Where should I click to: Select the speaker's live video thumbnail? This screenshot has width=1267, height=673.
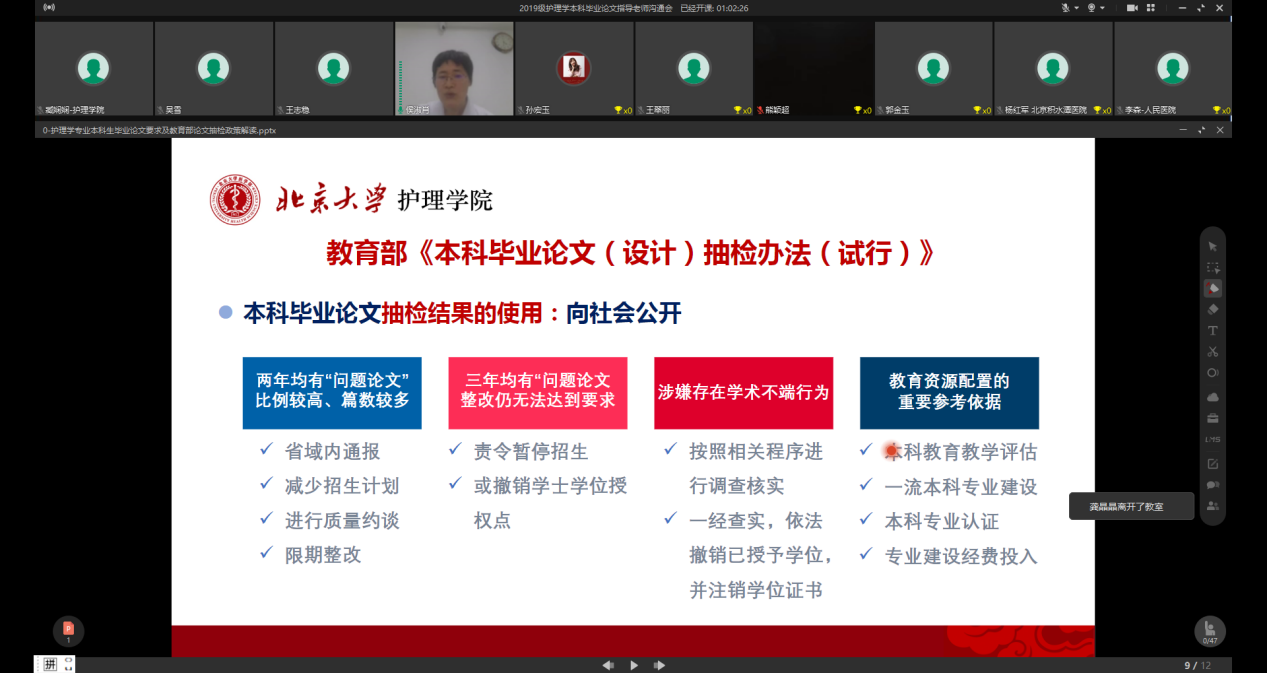tap(453, 69)
